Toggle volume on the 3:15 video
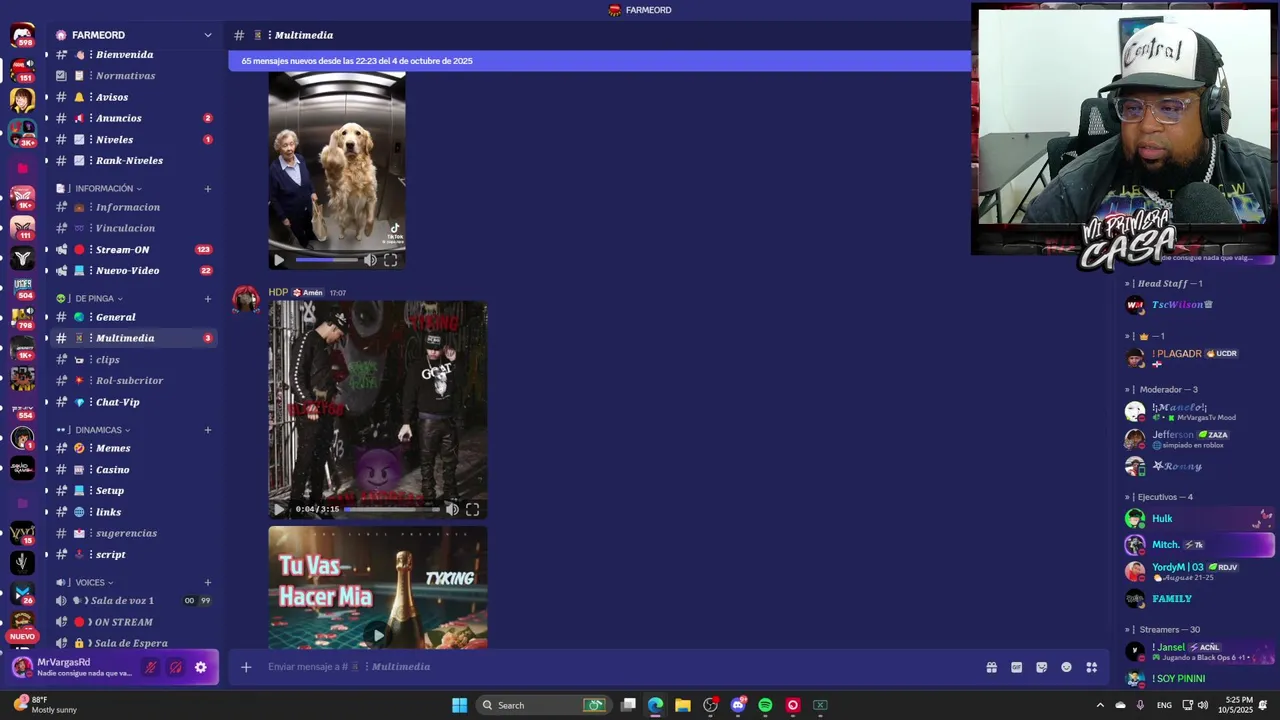 coord(452,509)
